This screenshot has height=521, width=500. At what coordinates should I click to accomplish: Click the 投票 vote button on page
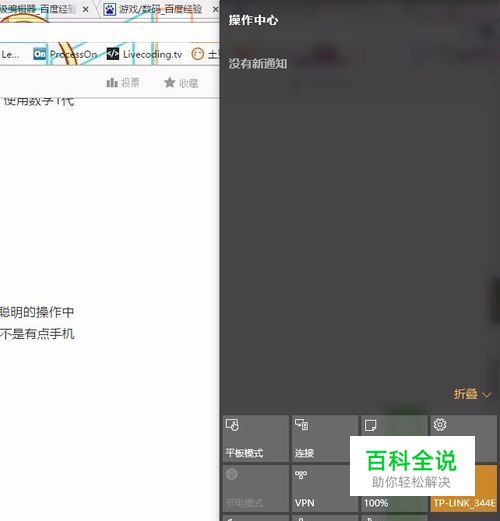point(123,82)
